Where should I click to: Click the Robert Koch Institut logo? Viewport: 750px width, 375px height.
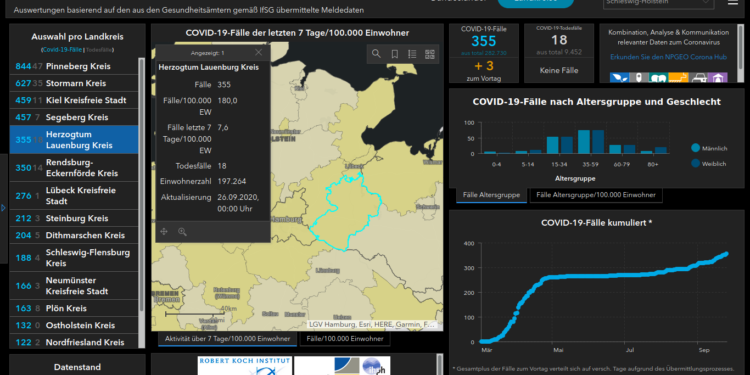pyautogui.click(x=244, y=365)
